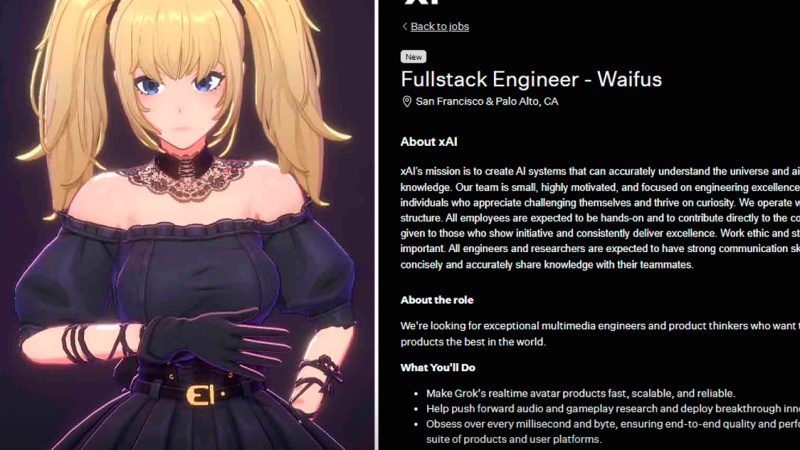
Task: Click the vertical divider beside the avatar image
Action: (377, 225)
